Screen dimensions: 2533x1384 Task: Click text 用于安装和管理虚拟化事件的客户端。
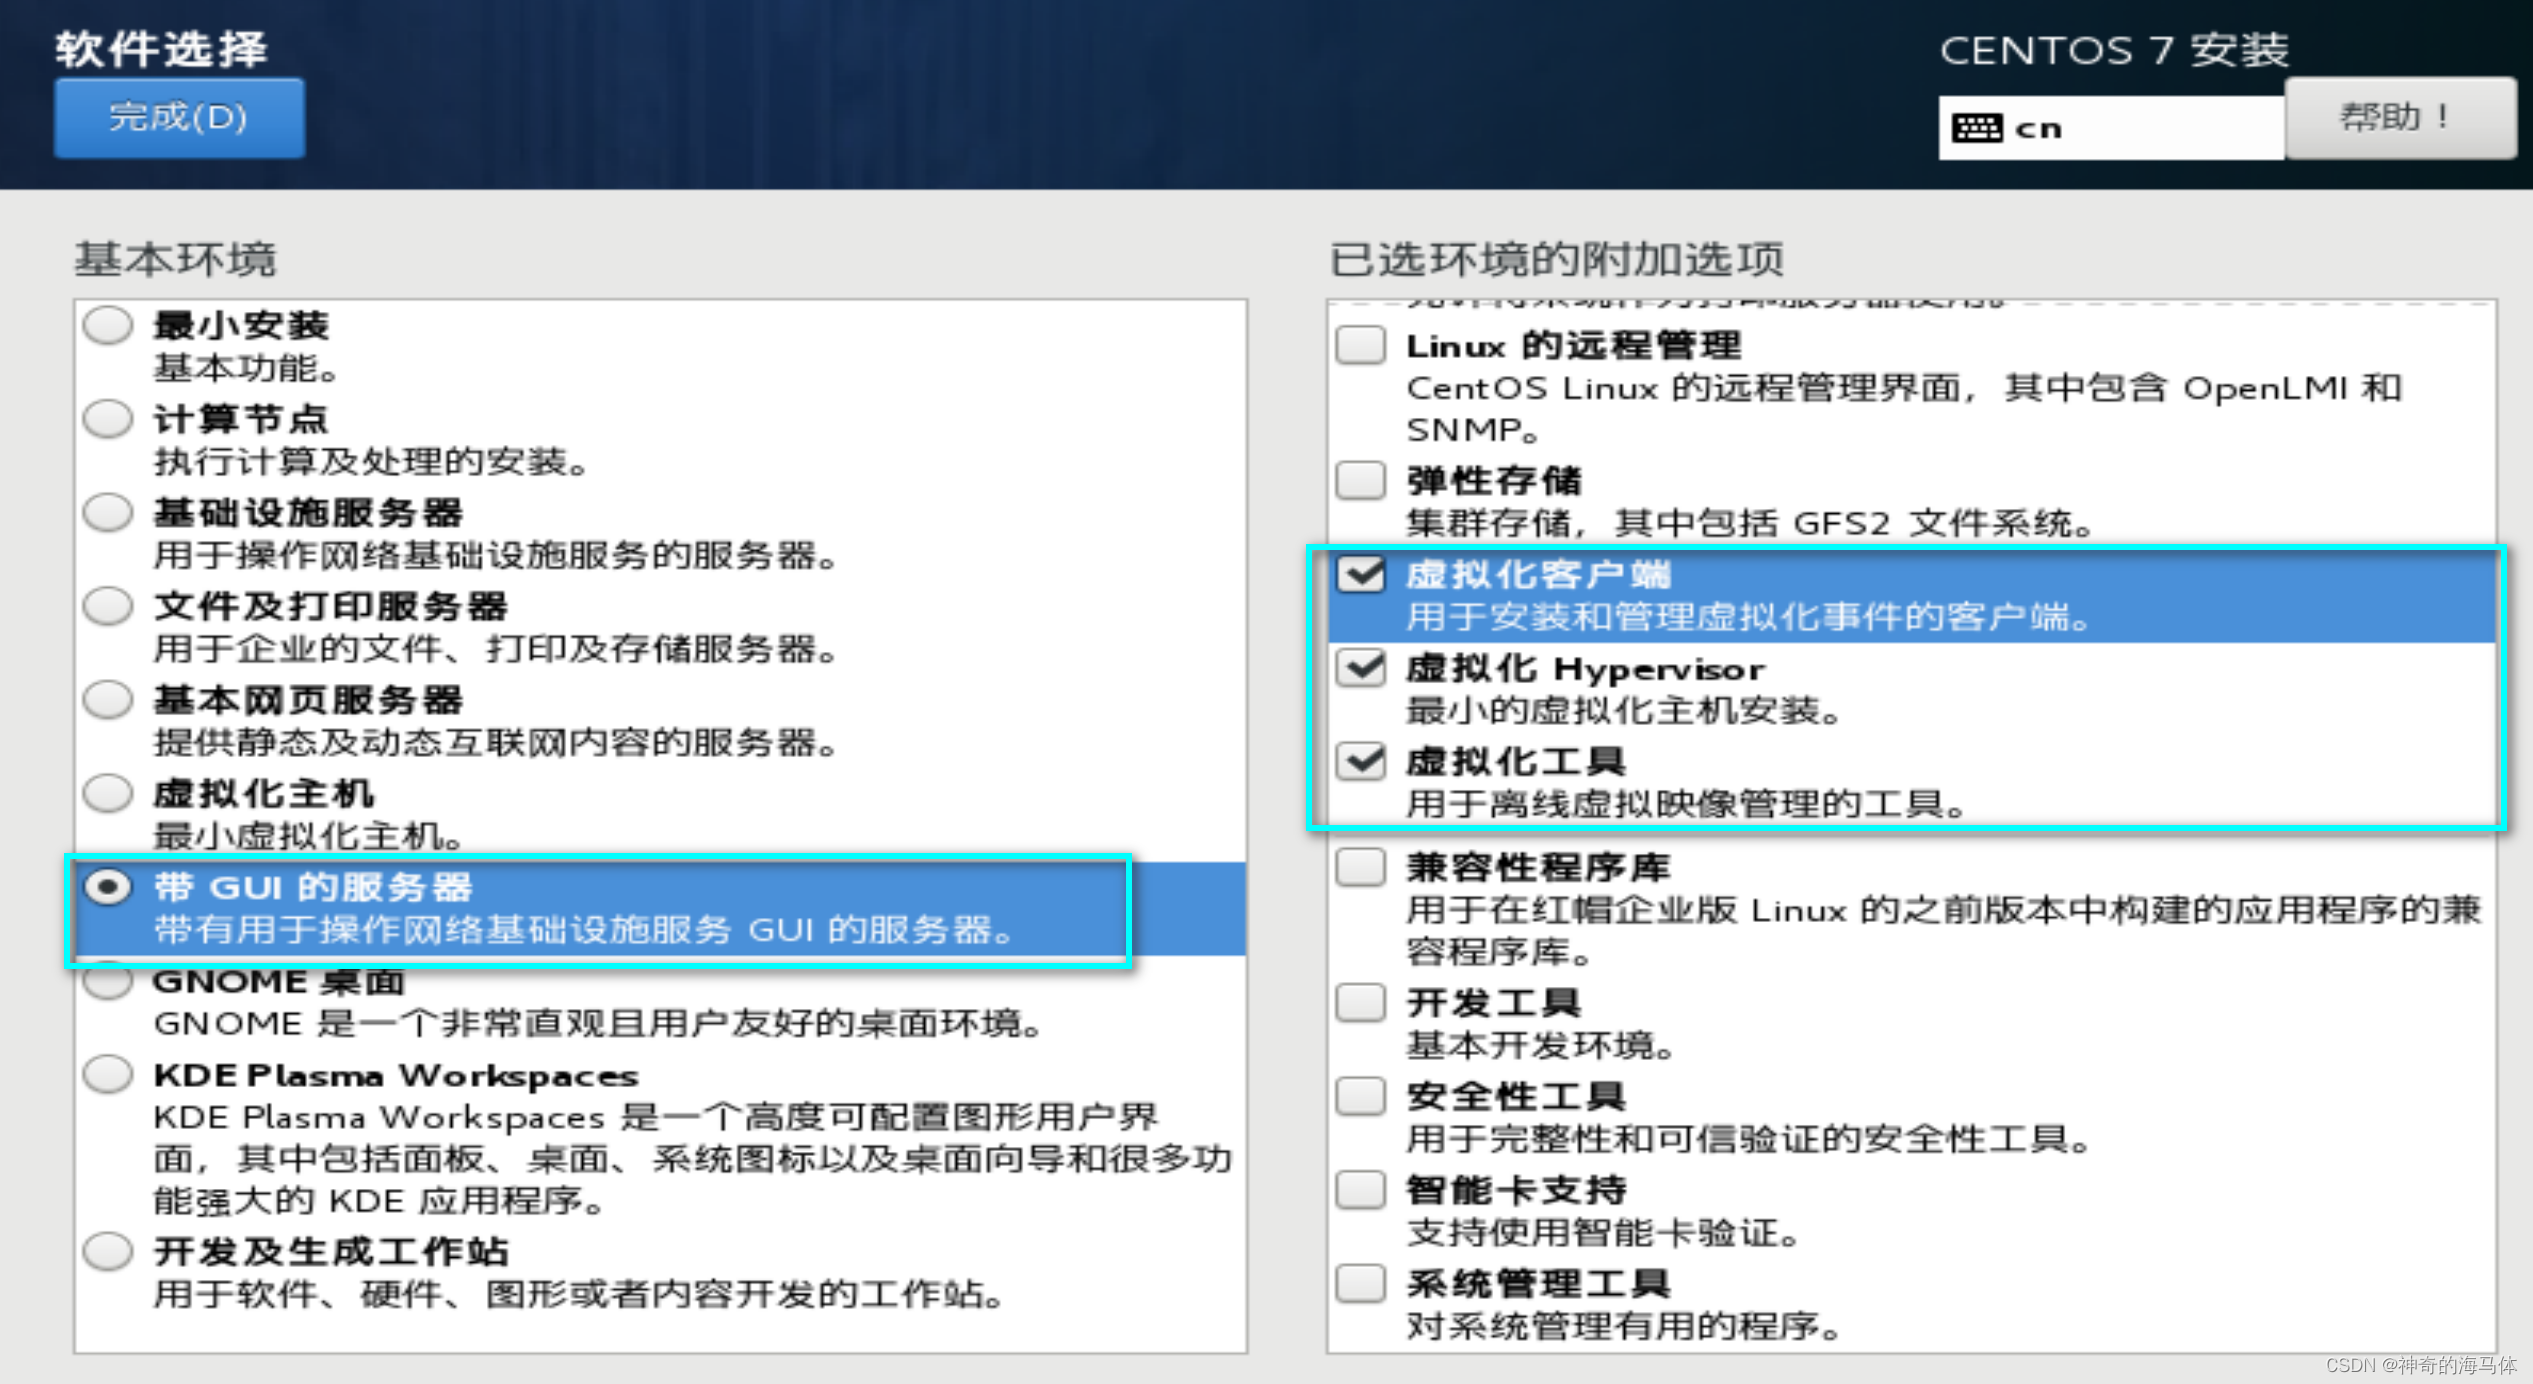point(1749,617)
